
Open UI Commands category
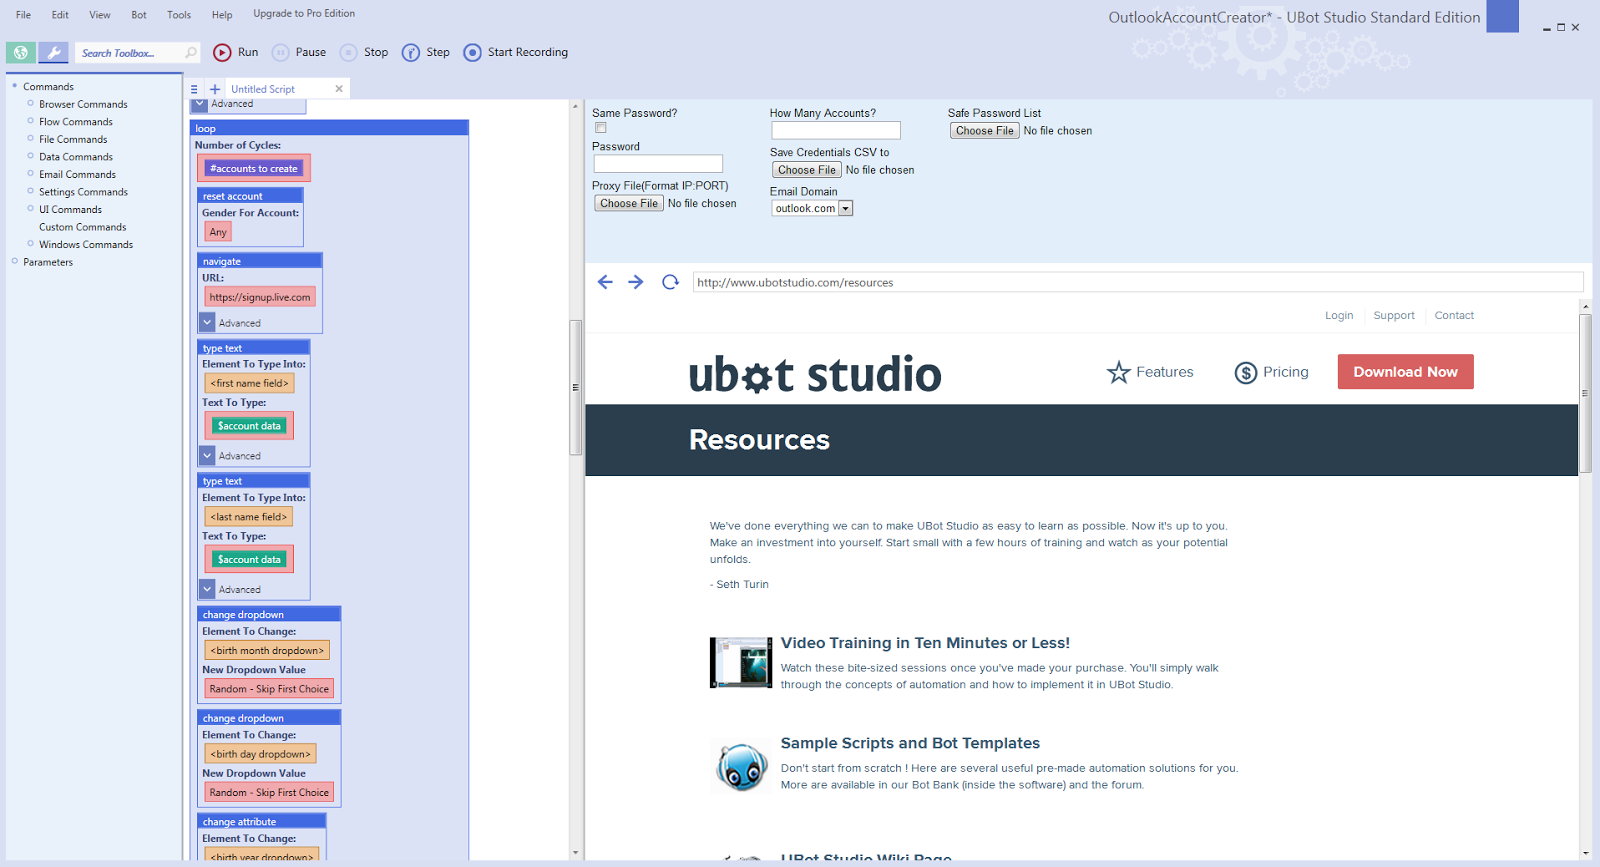click(x=70, y=209)
